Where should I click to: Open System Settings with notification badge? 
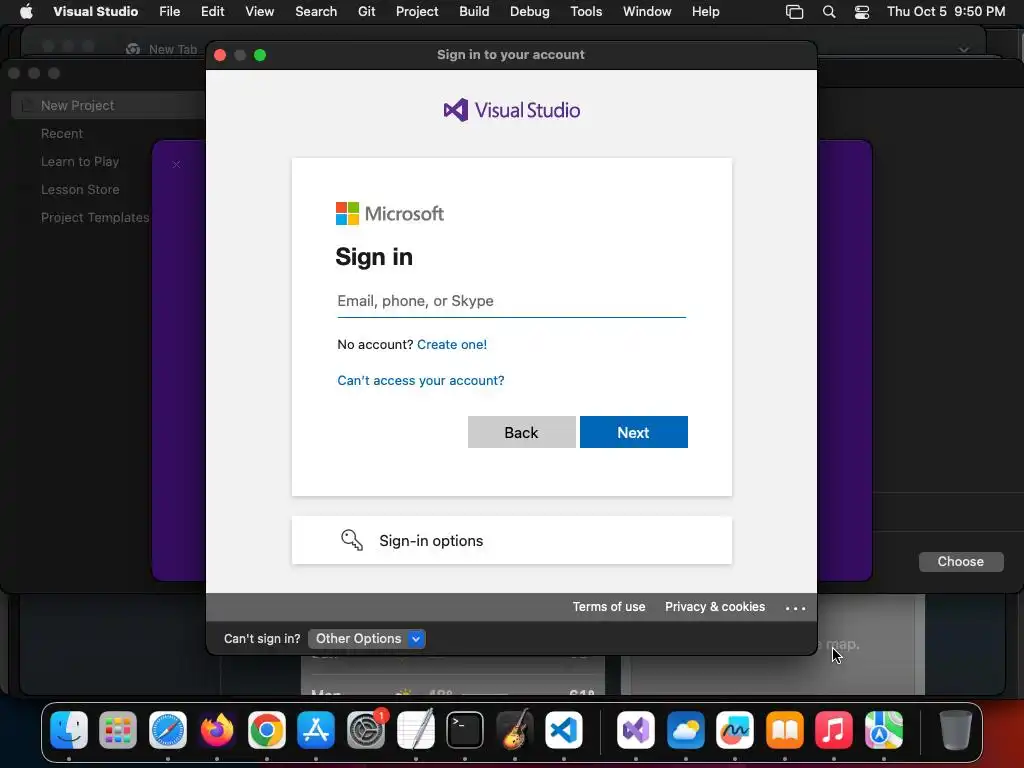(x=366, y=729)
